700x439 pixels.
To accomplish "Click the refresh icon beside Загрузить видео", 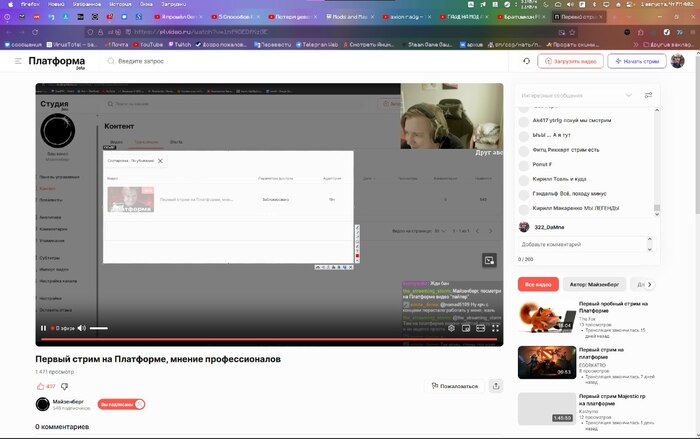I will (x=526, y=61).
